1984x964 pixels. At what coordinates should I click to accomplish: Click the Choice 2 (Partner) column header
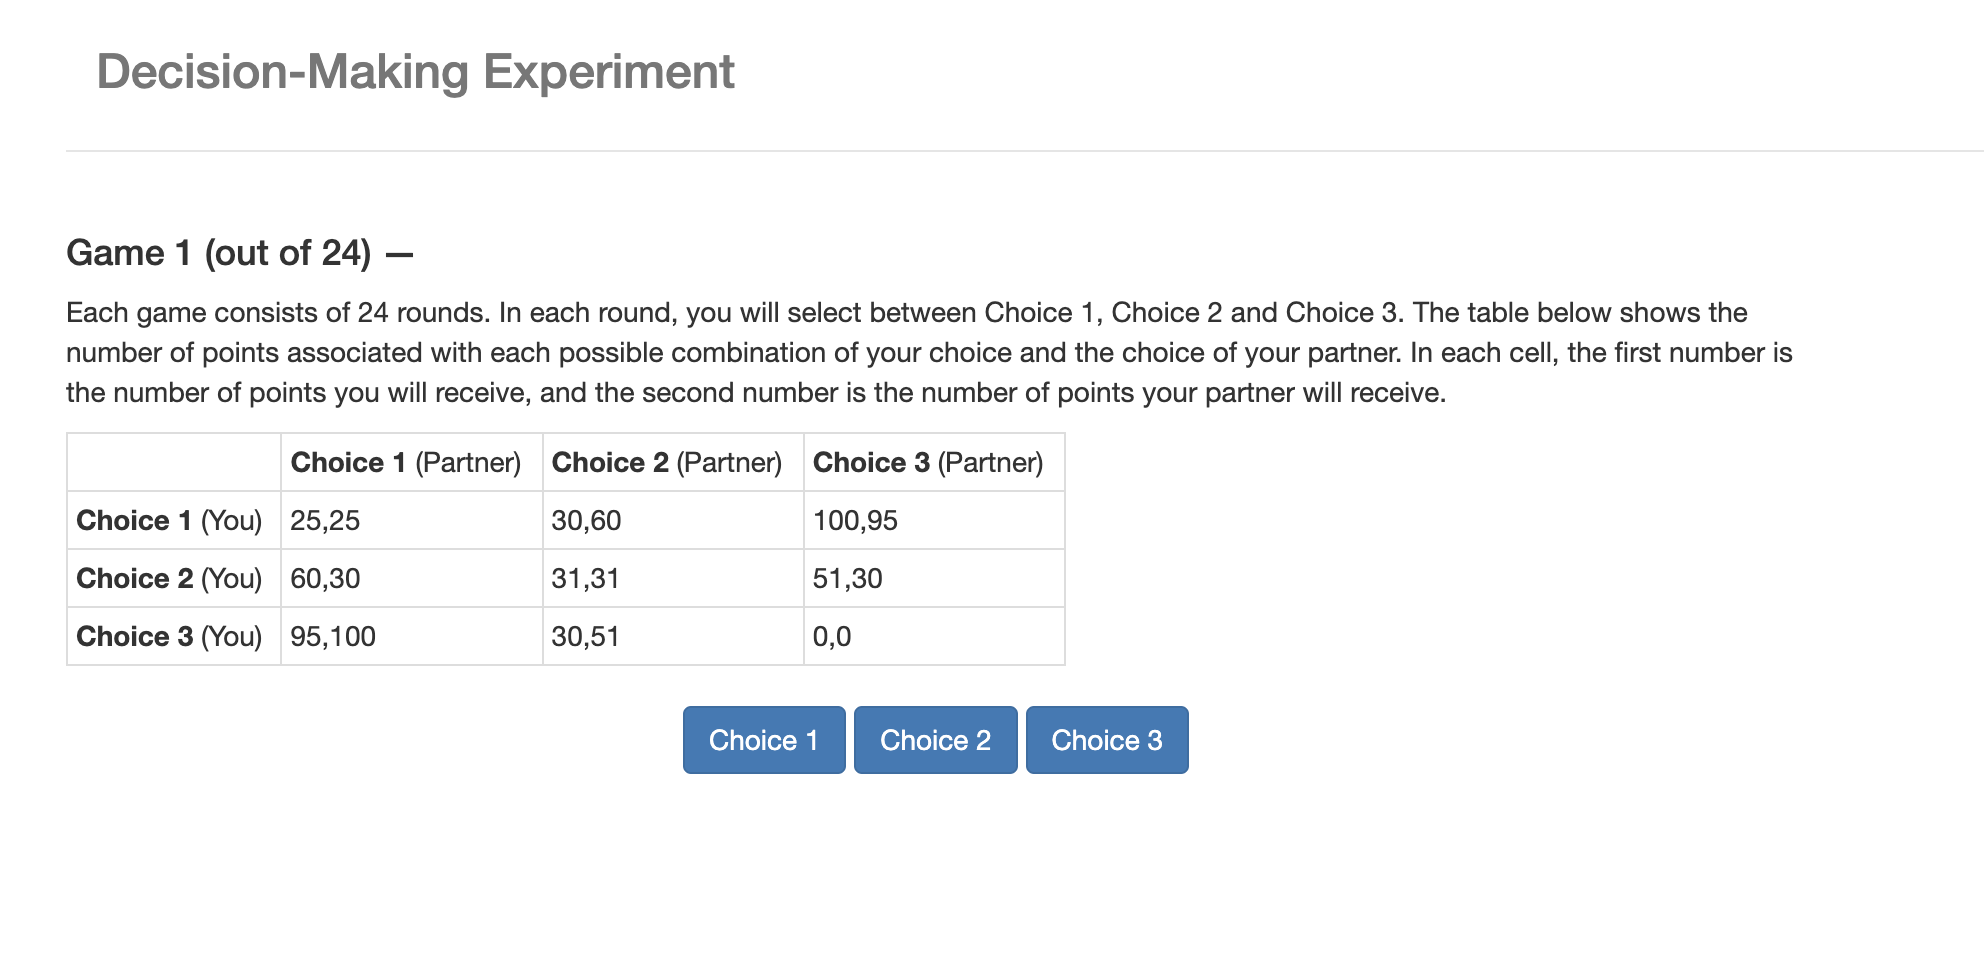[x=673, y=462]
